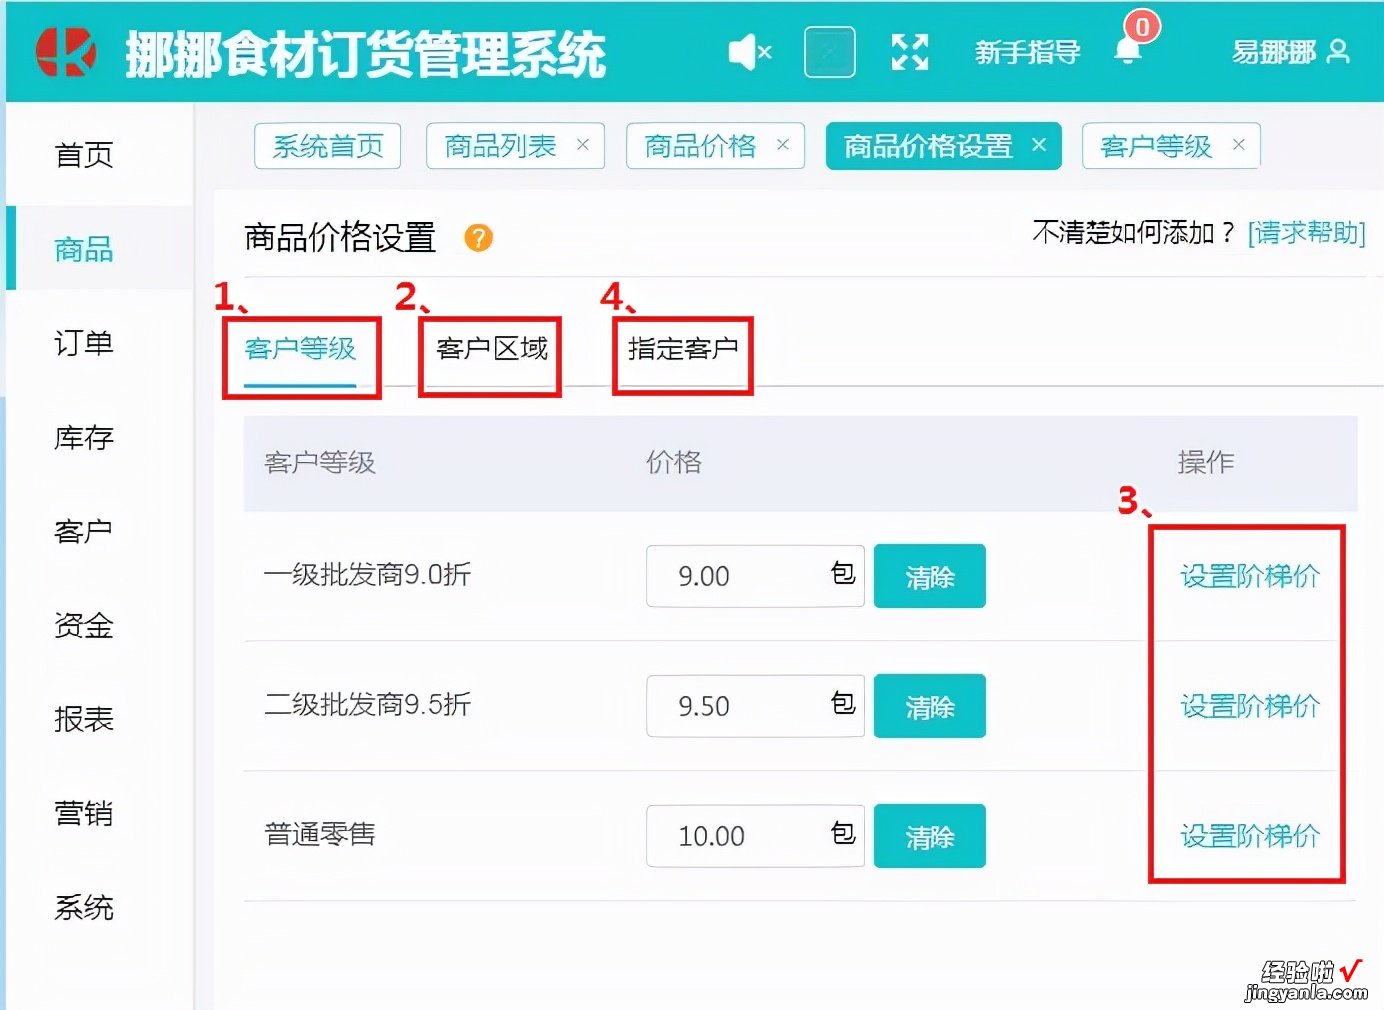Viewport: 1384px width, 1010px height.
Task: Select the 商品价格设置 tab
Action: click(x=928, y=146)
